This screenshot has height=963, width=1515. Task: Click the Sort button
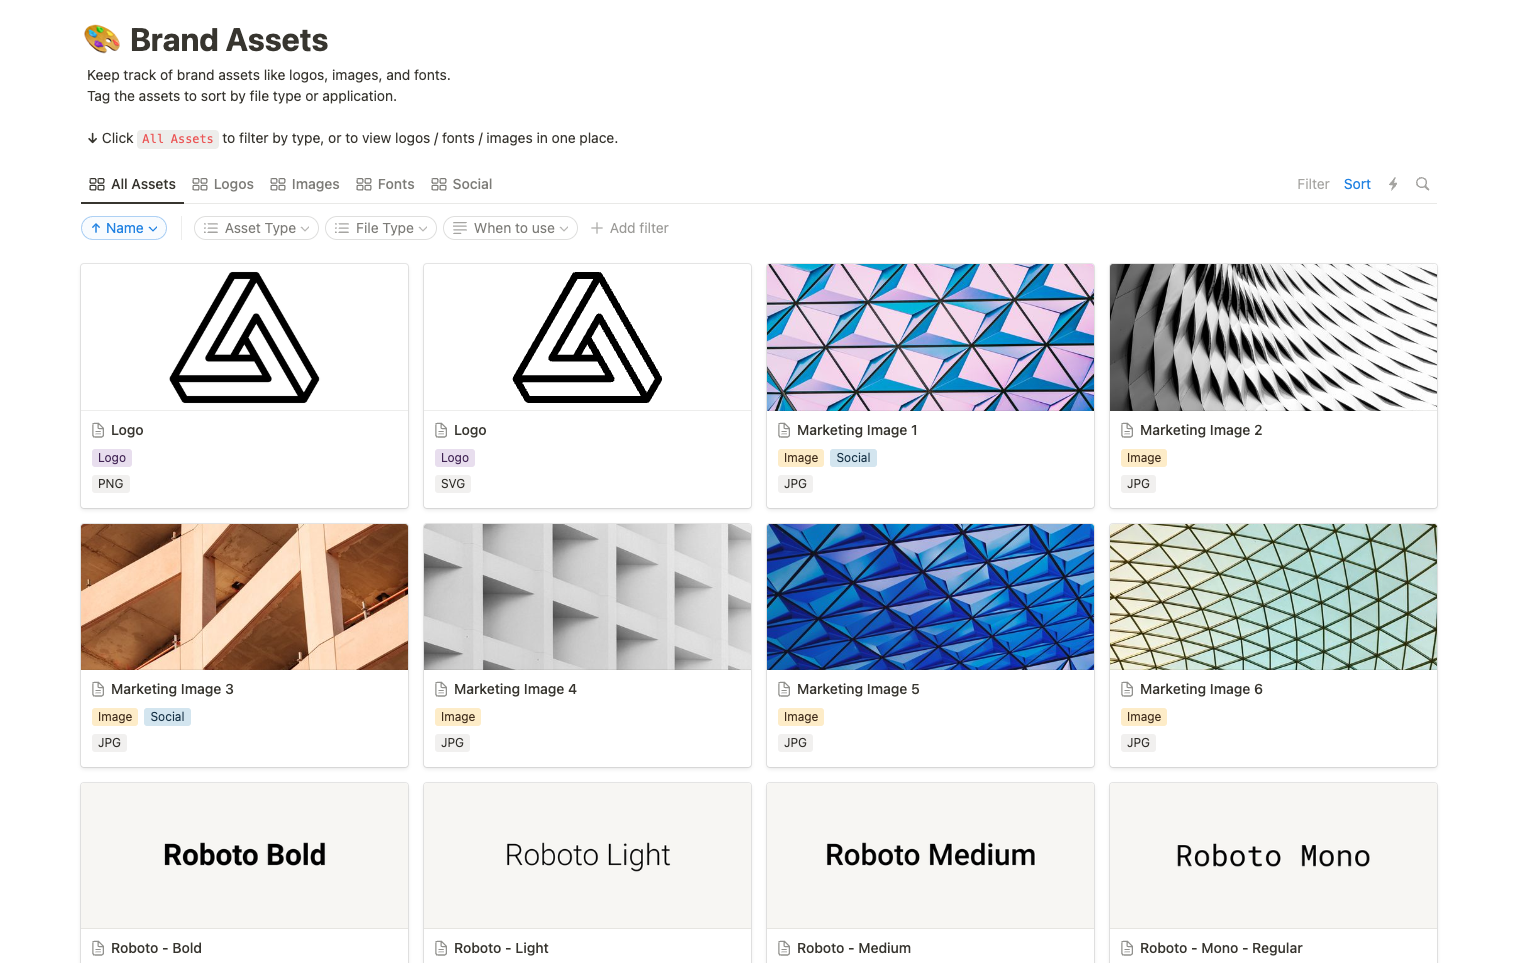pos(1357,184)
